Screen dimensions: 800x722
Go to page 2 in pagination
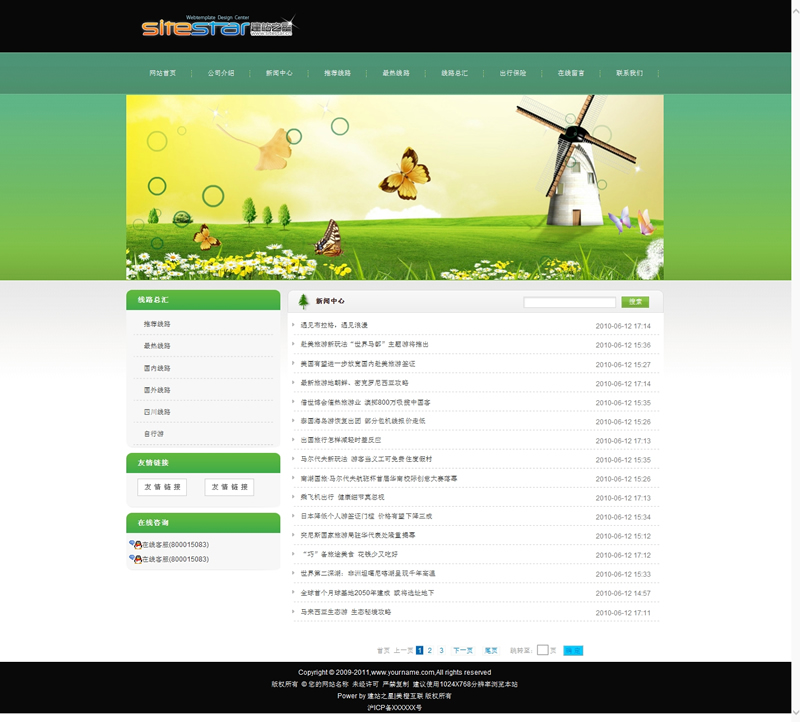click(x=430, y=650)
